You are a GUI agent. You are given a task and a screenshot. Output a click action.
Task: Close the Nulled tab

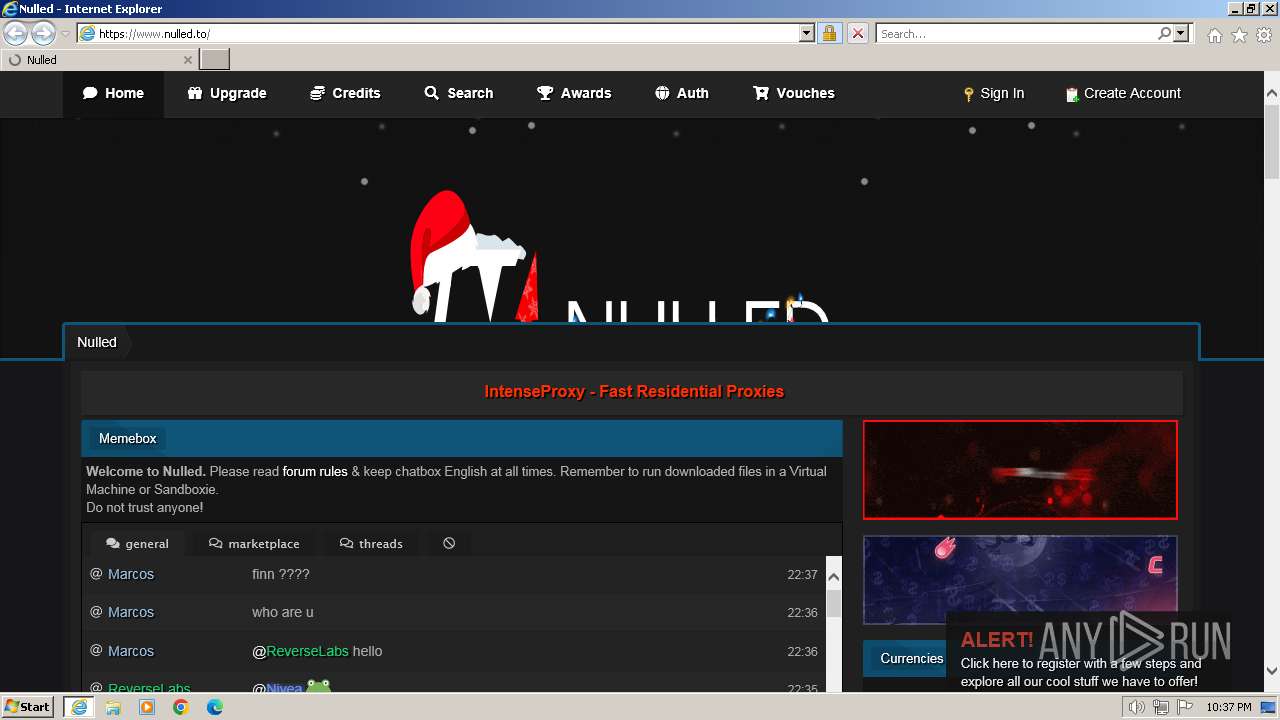point(187,60)
